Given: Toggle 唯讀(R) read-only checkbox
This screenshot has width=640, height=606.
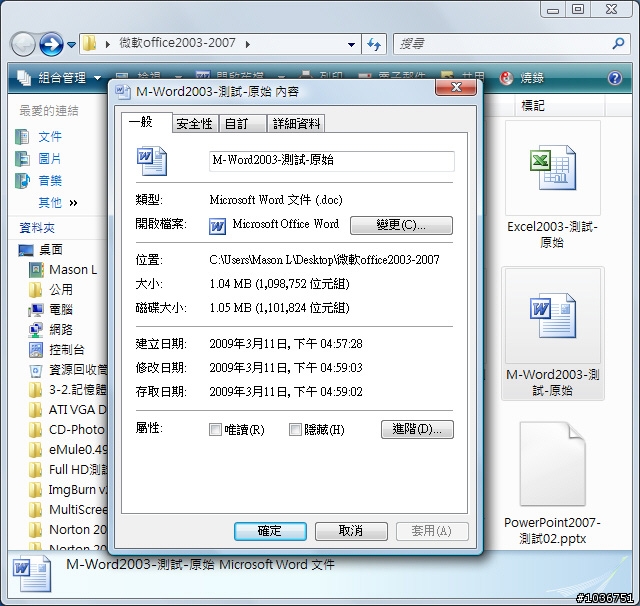Looking at the screenshot, I should coord(215,429).
